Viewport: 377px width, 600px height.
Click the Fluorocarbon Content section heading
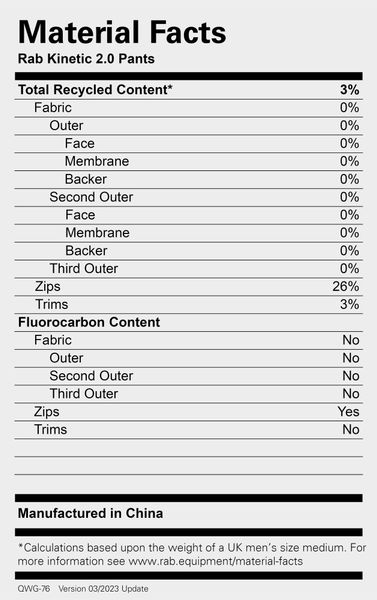(x=89, y=322)
